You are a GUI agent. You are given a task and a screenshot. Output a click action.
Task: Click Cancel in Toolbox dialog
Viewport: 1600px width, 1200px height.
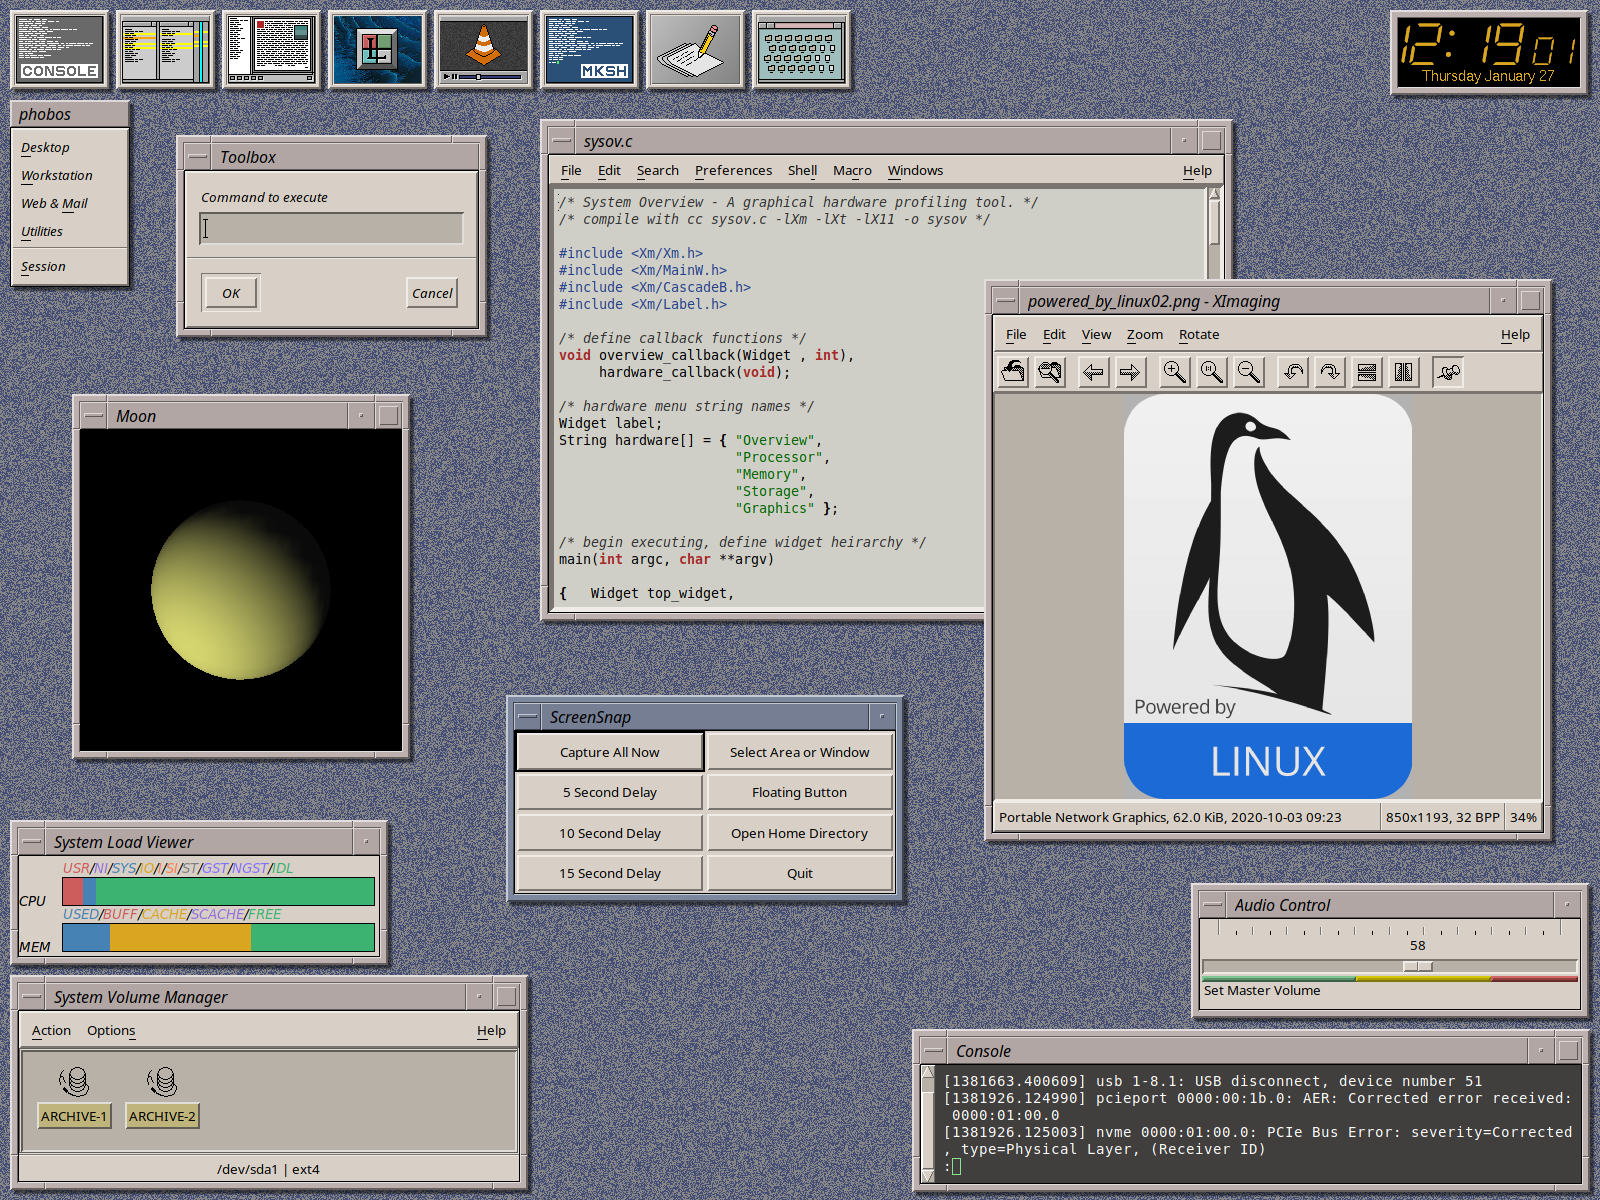[x=432, y=293]
